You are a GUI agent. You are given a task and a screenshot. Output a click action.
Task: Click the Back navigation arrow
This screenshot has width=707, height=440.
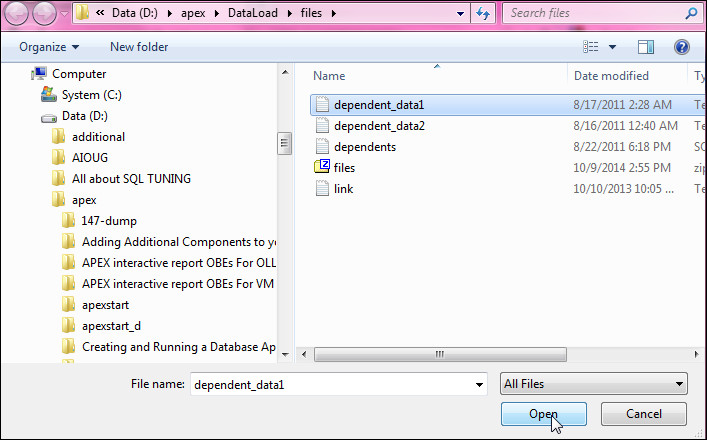point(17,14)
